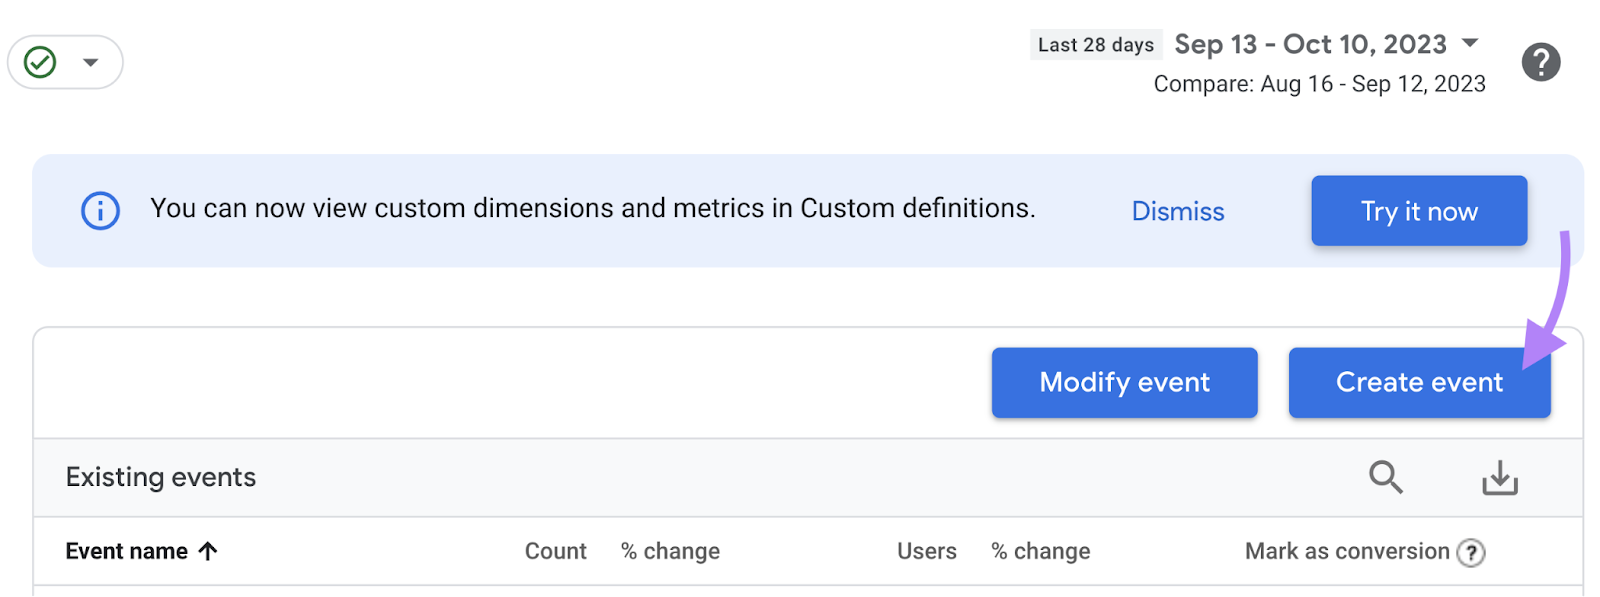
Task: Click the Create event button
Action: pyautogui.click(x=1418, y=382)
